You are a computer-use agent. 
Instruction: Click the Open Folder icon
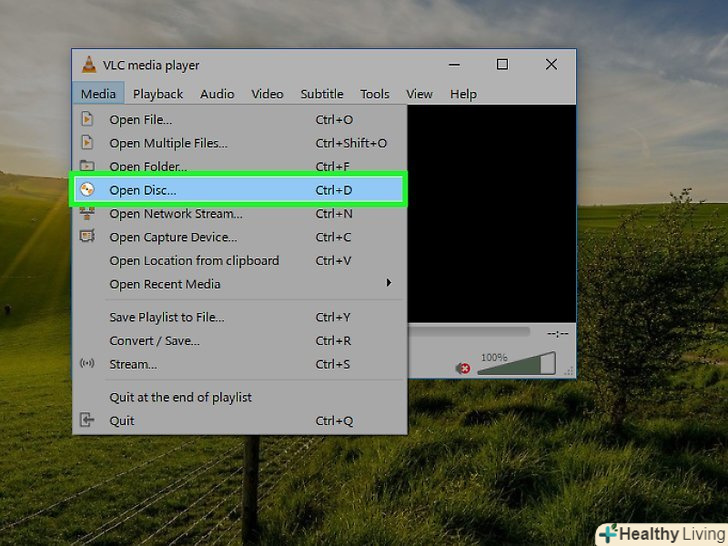click(87, 165)
